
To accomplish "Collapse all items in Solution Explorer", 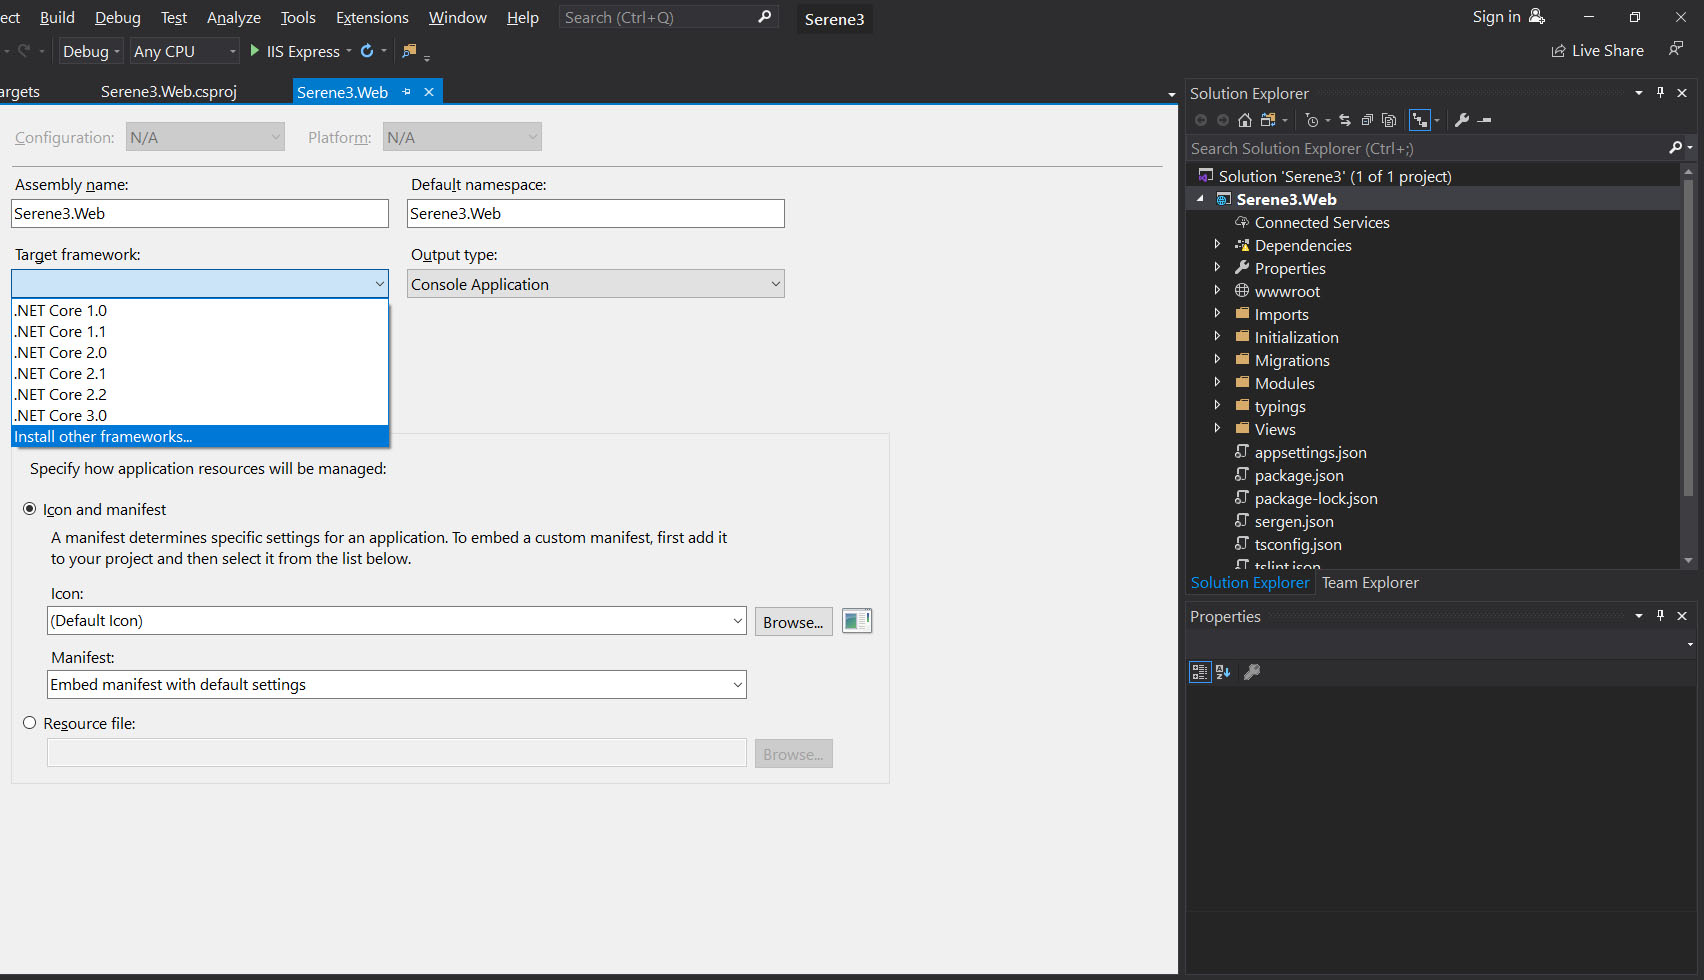I will pos(1368,119).
